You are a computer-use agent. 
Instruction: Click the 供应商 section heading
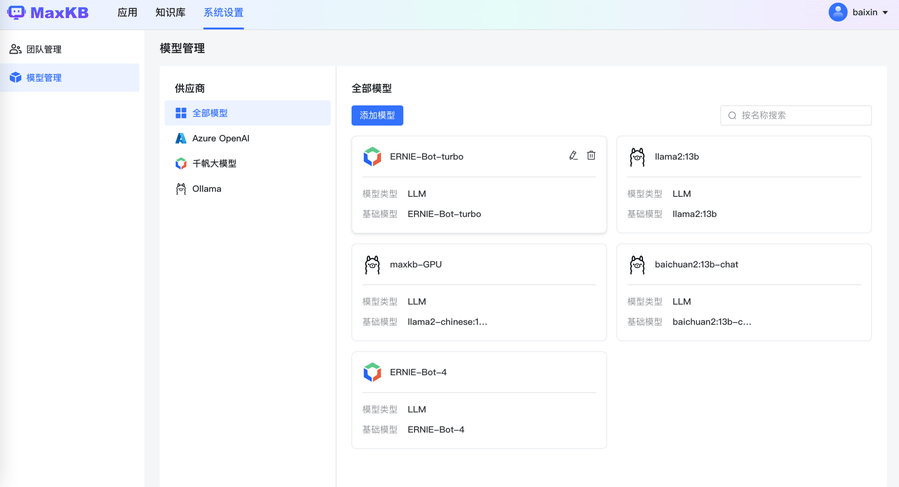190,88
